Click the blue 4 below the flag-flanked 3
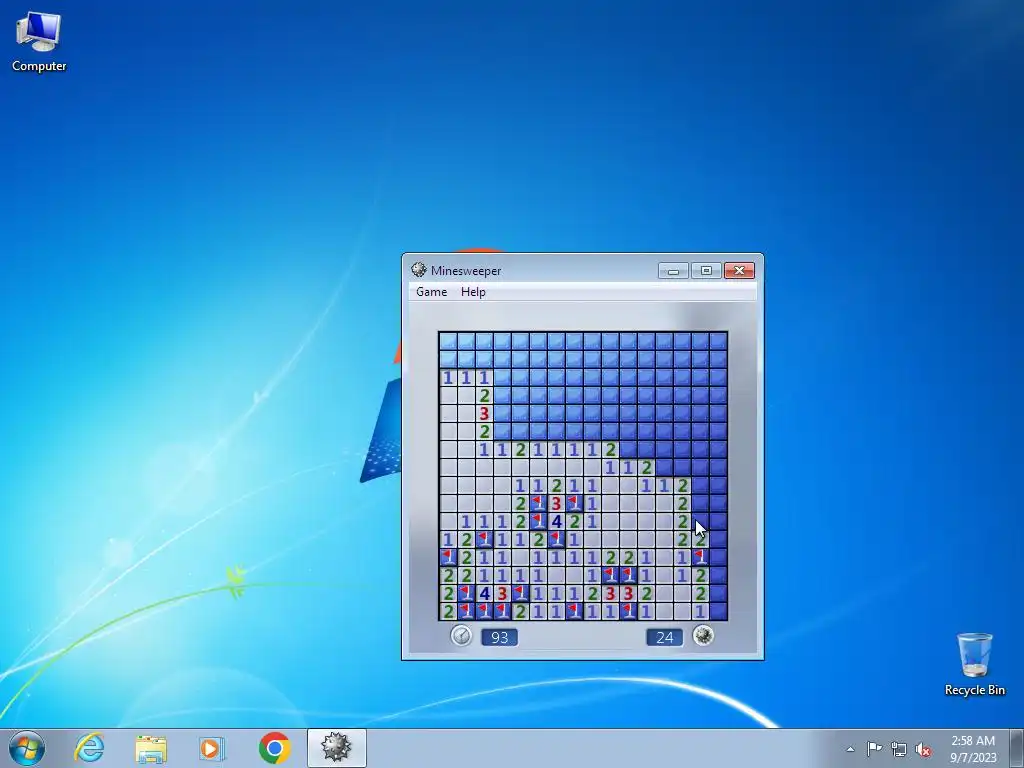 coord(556,521)
